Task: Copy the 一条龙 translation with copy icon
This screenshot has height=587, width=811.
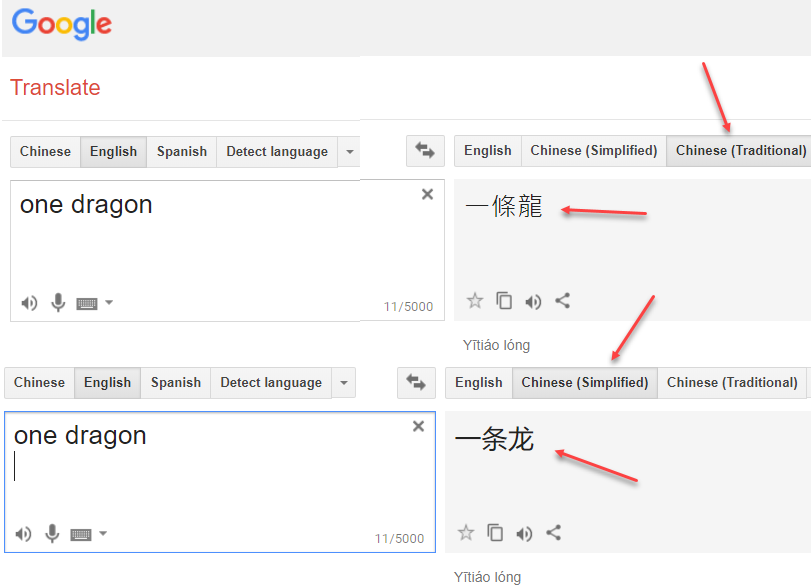Action: point(495,533)
